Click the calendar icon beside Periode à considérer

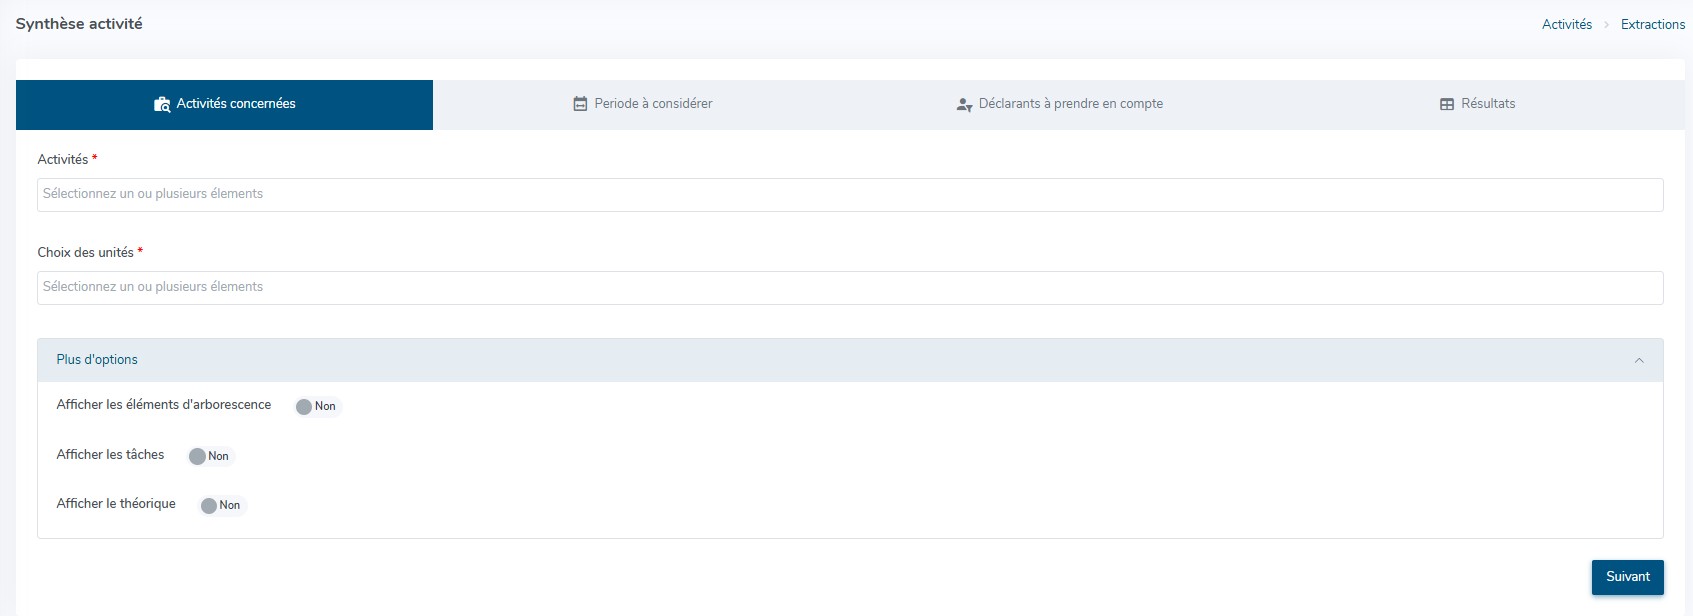coord(580,104)
